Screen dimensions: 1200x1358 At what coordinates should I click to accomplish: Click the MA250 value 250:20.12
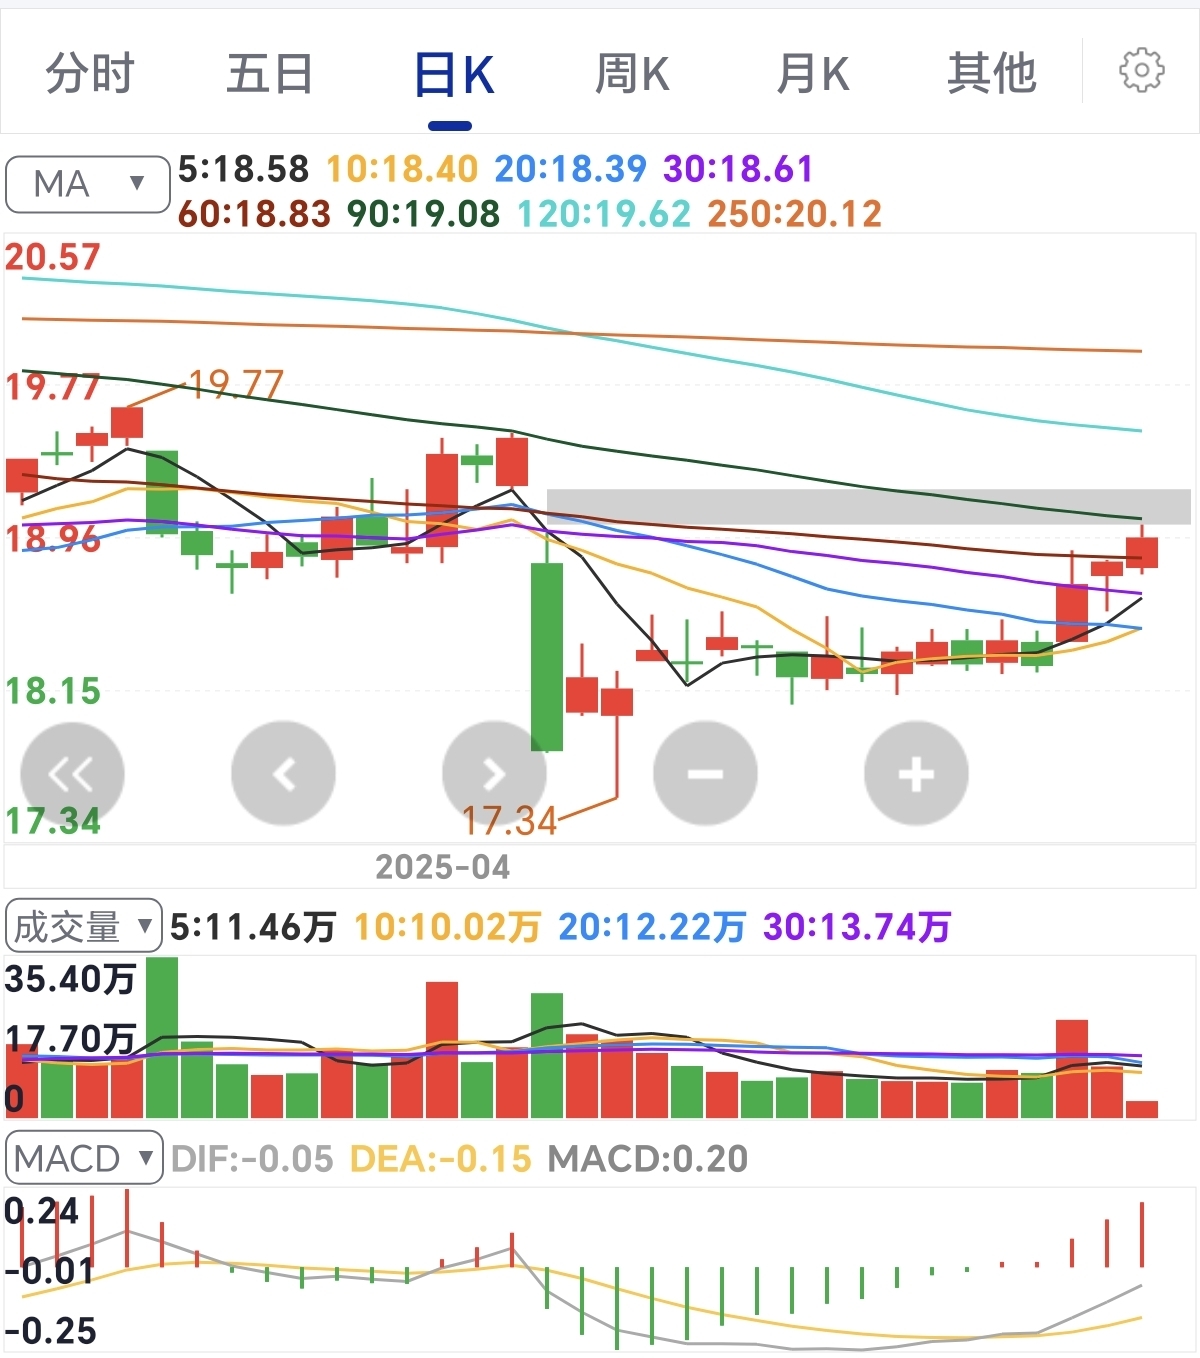pos(794,213)
